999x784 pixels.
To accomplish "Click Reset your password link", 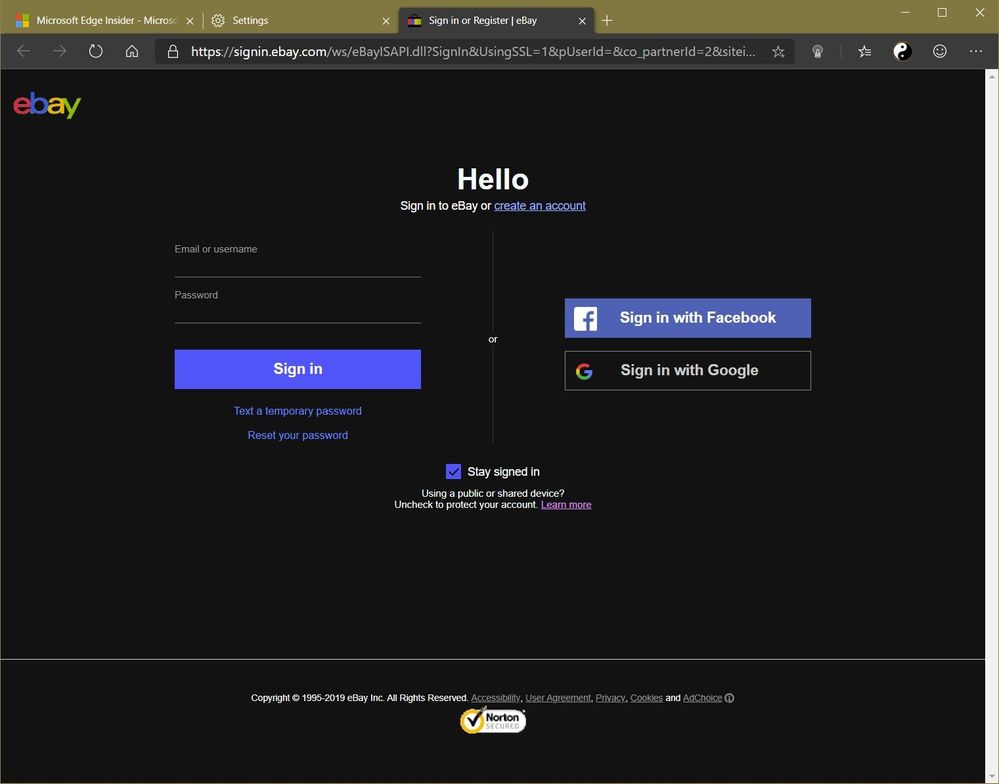I will [298, 435].
